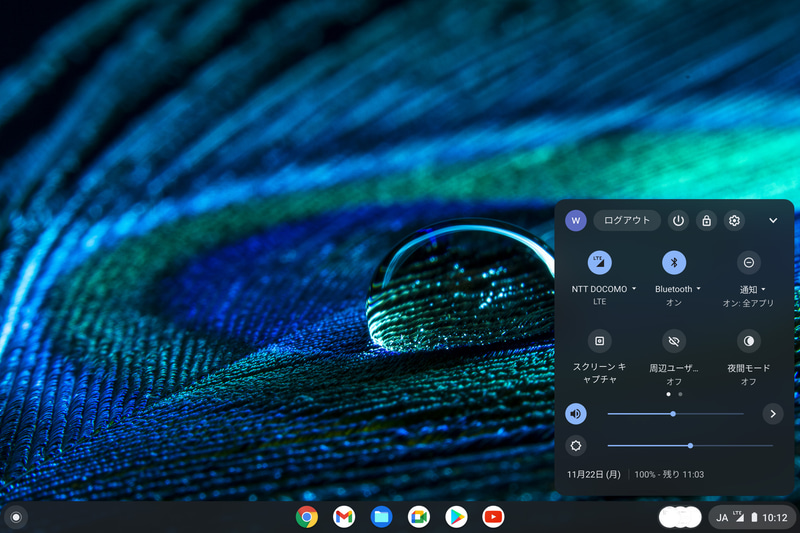Open the Files app on the shelf
This screenshot has height=533, width=800.
pos(381,517)
